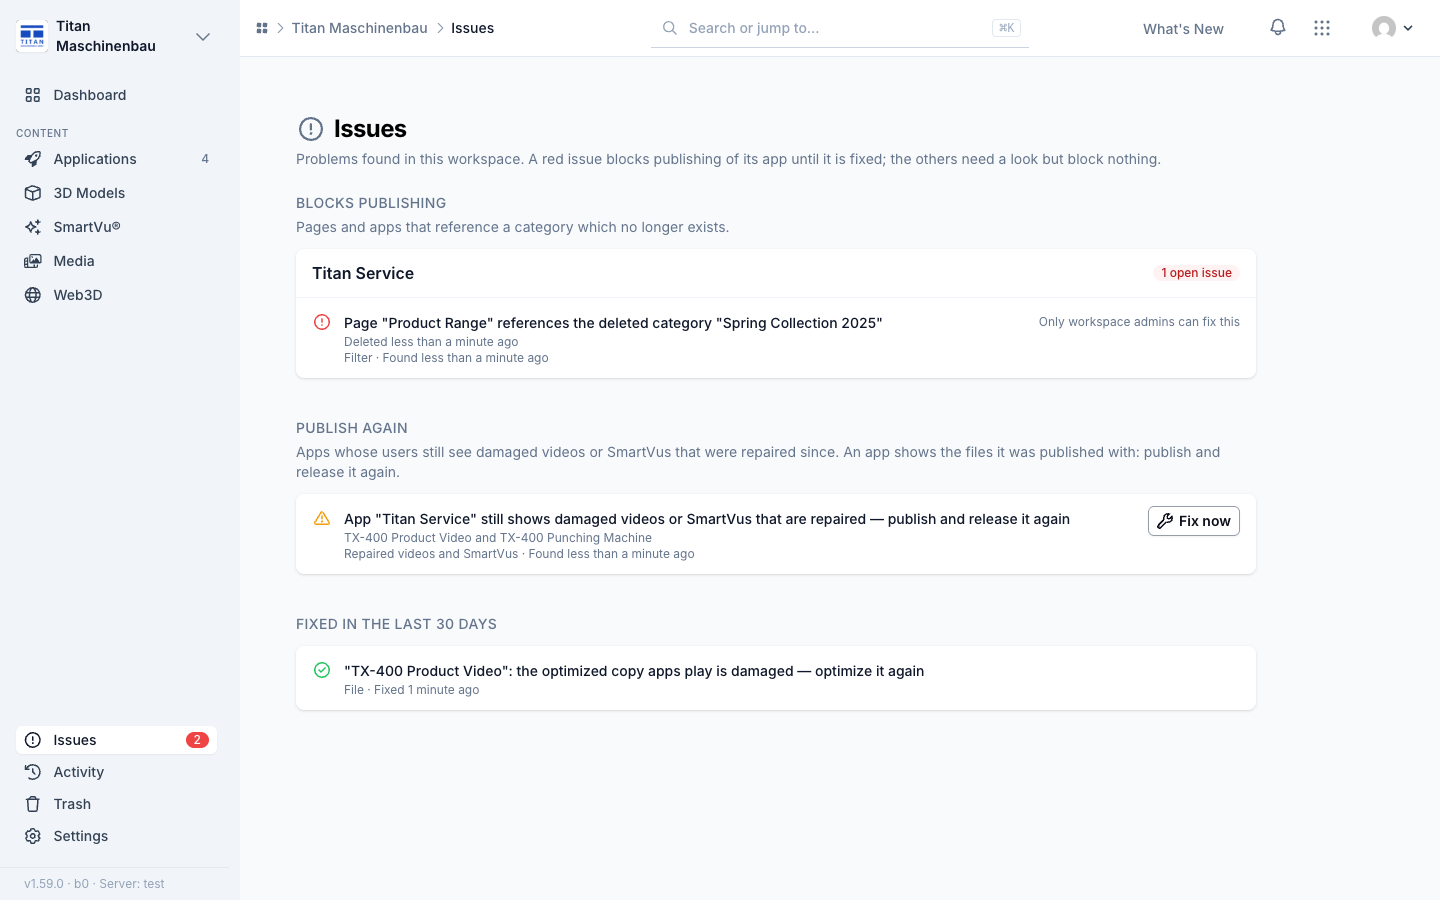Open the apps grid launcher

tap(1322, 28)
